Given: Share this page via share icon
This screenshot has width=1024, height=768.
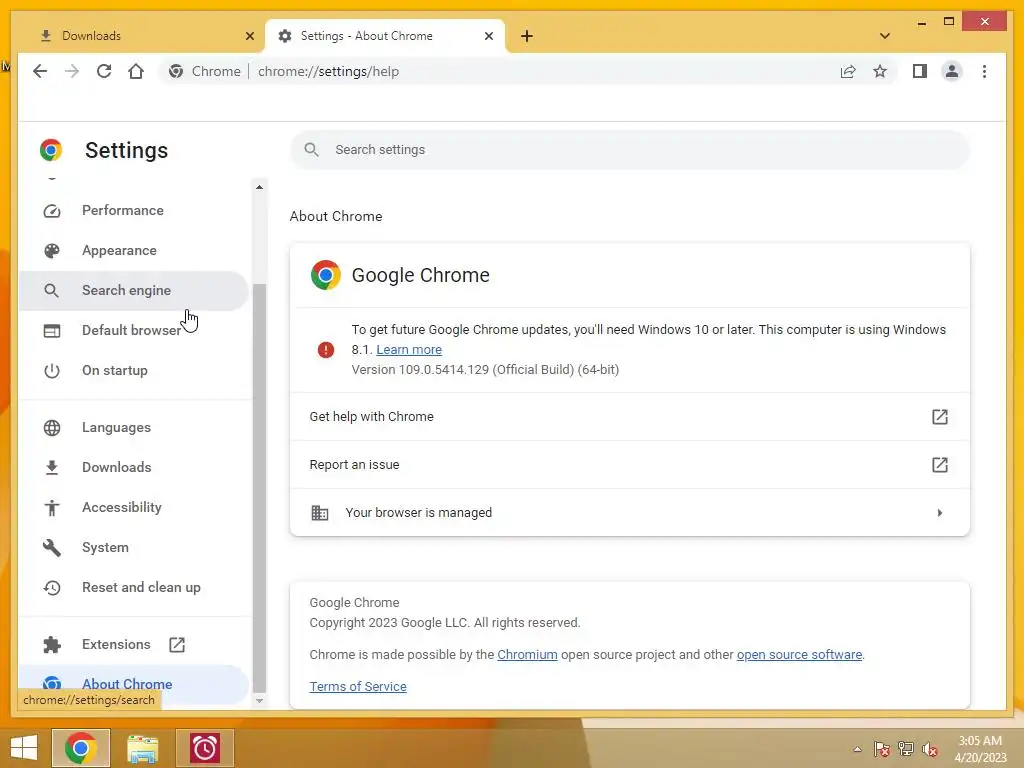Looking at the screenshot, I should (x=848, y=71).
